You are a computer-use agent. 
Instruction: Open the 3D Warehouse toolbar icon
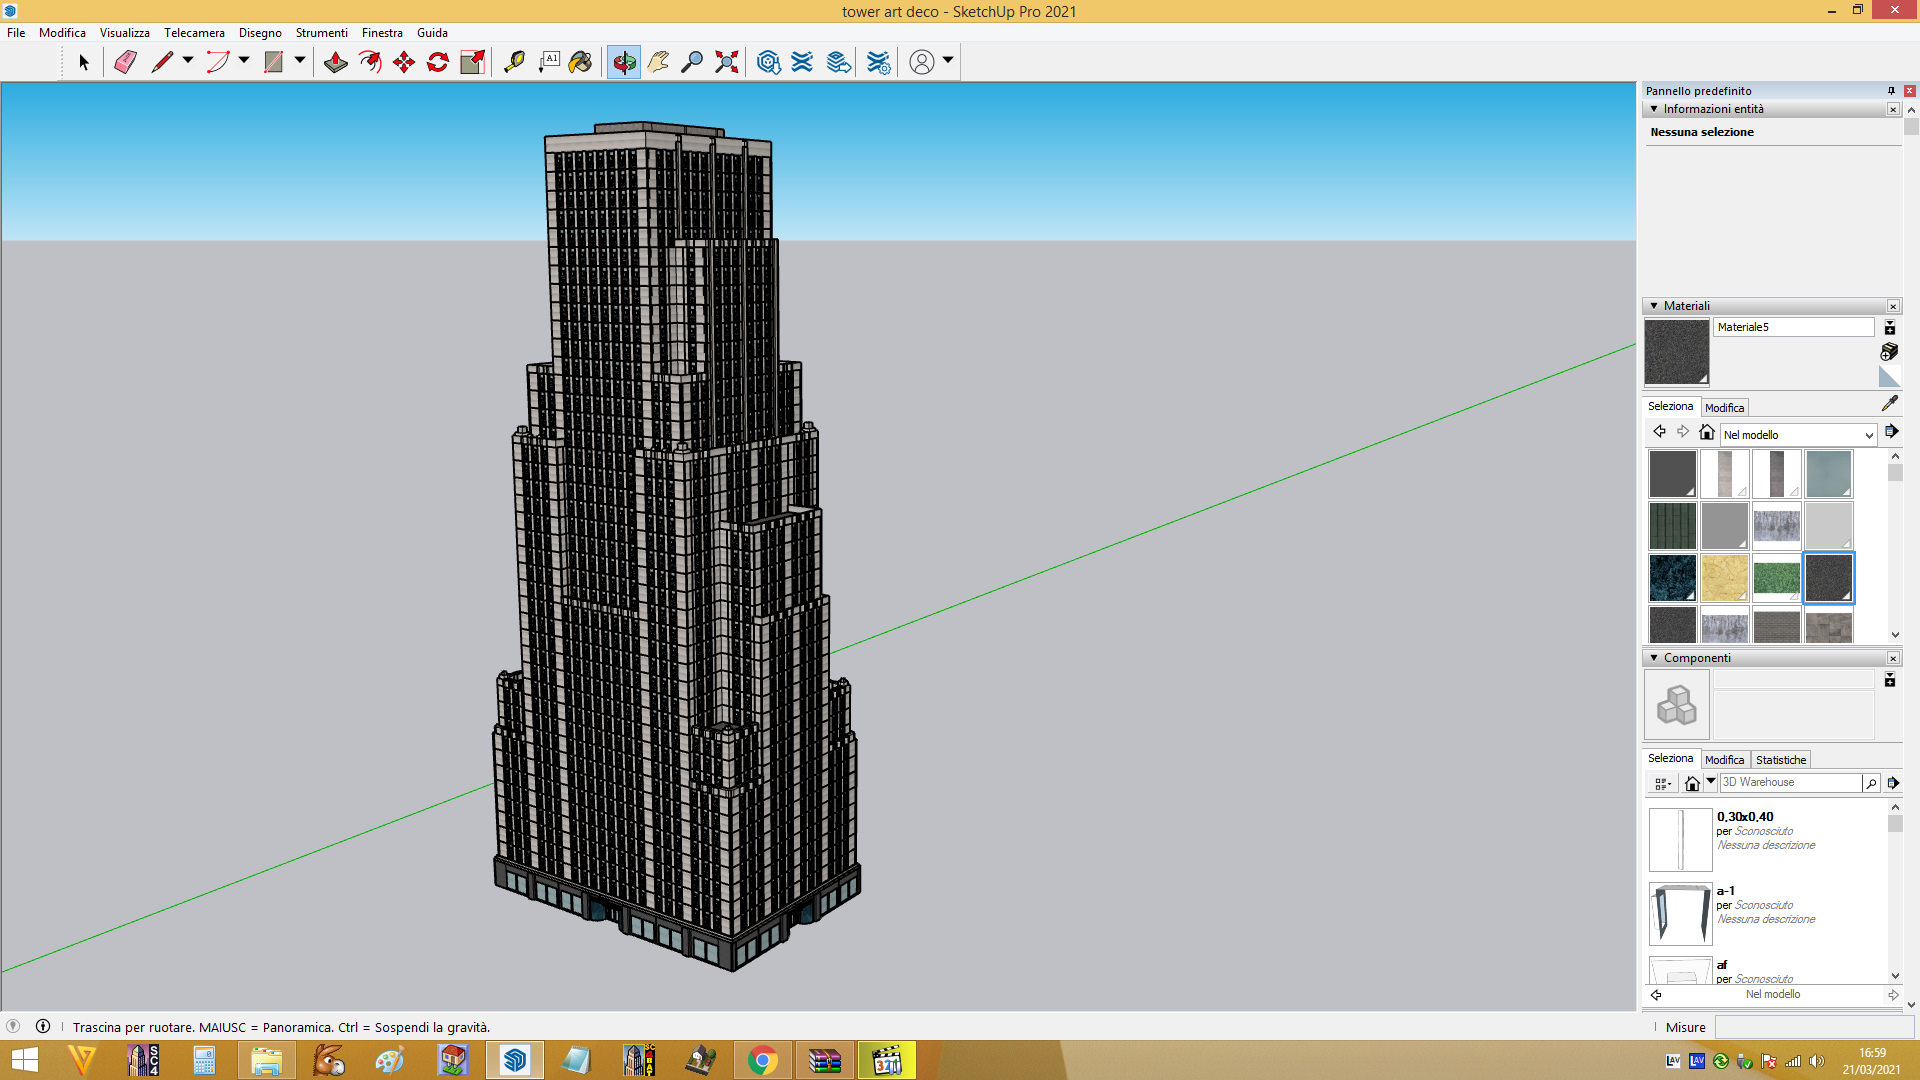coord(768,62)
